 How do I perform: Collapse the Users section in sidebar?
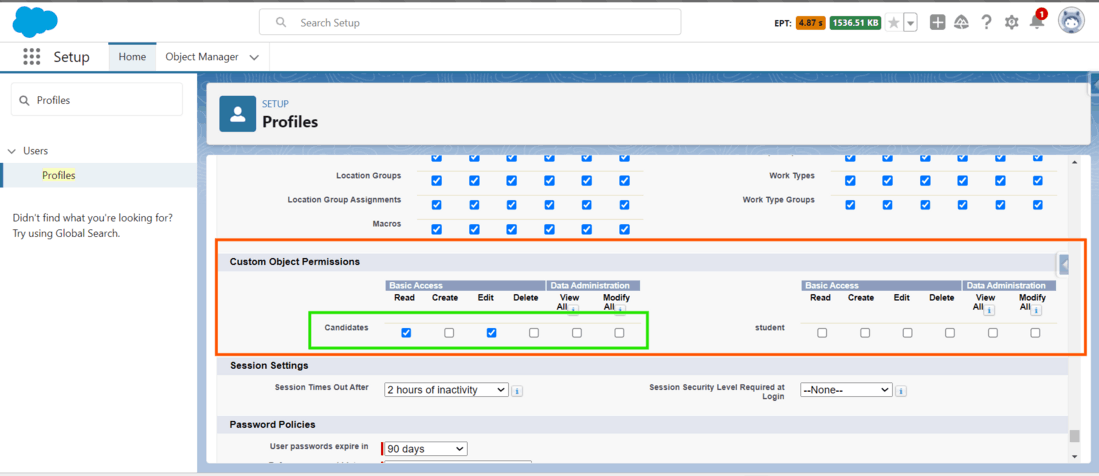click(x=12, y=151)
